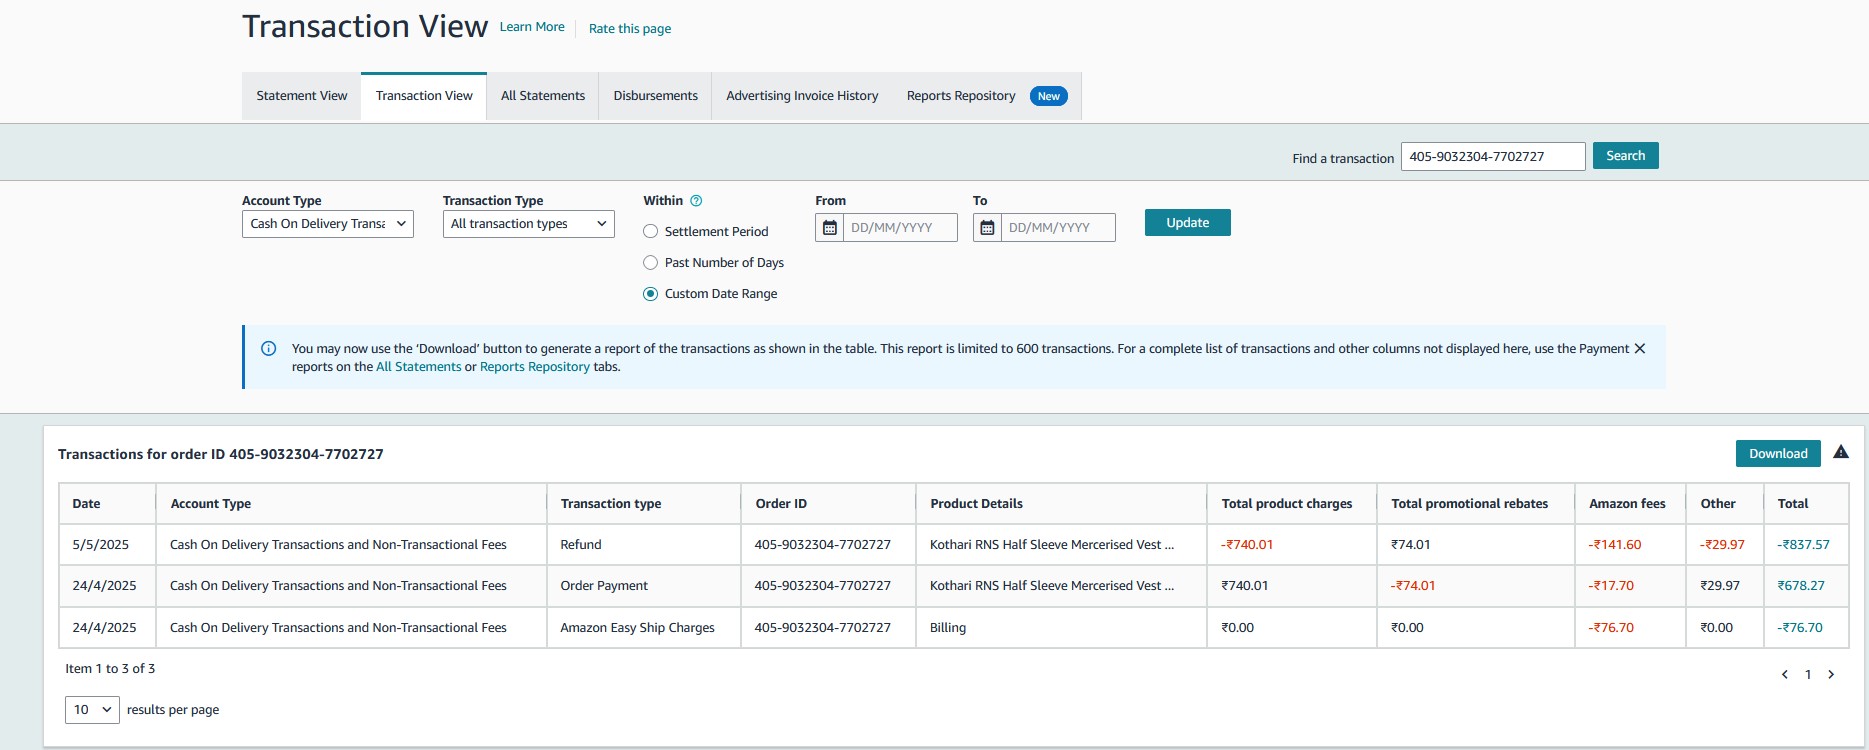Open the Reports Repository link in banner
Viewport: 1869px width, 750px height.
[x=535, y=367]
